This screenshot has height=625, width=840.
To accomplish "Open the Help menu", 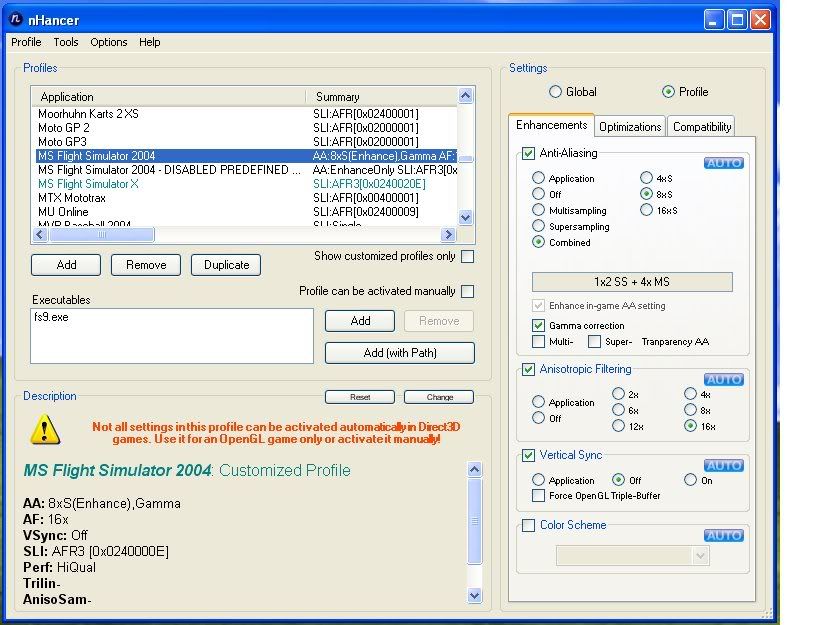I will [149, 42].
